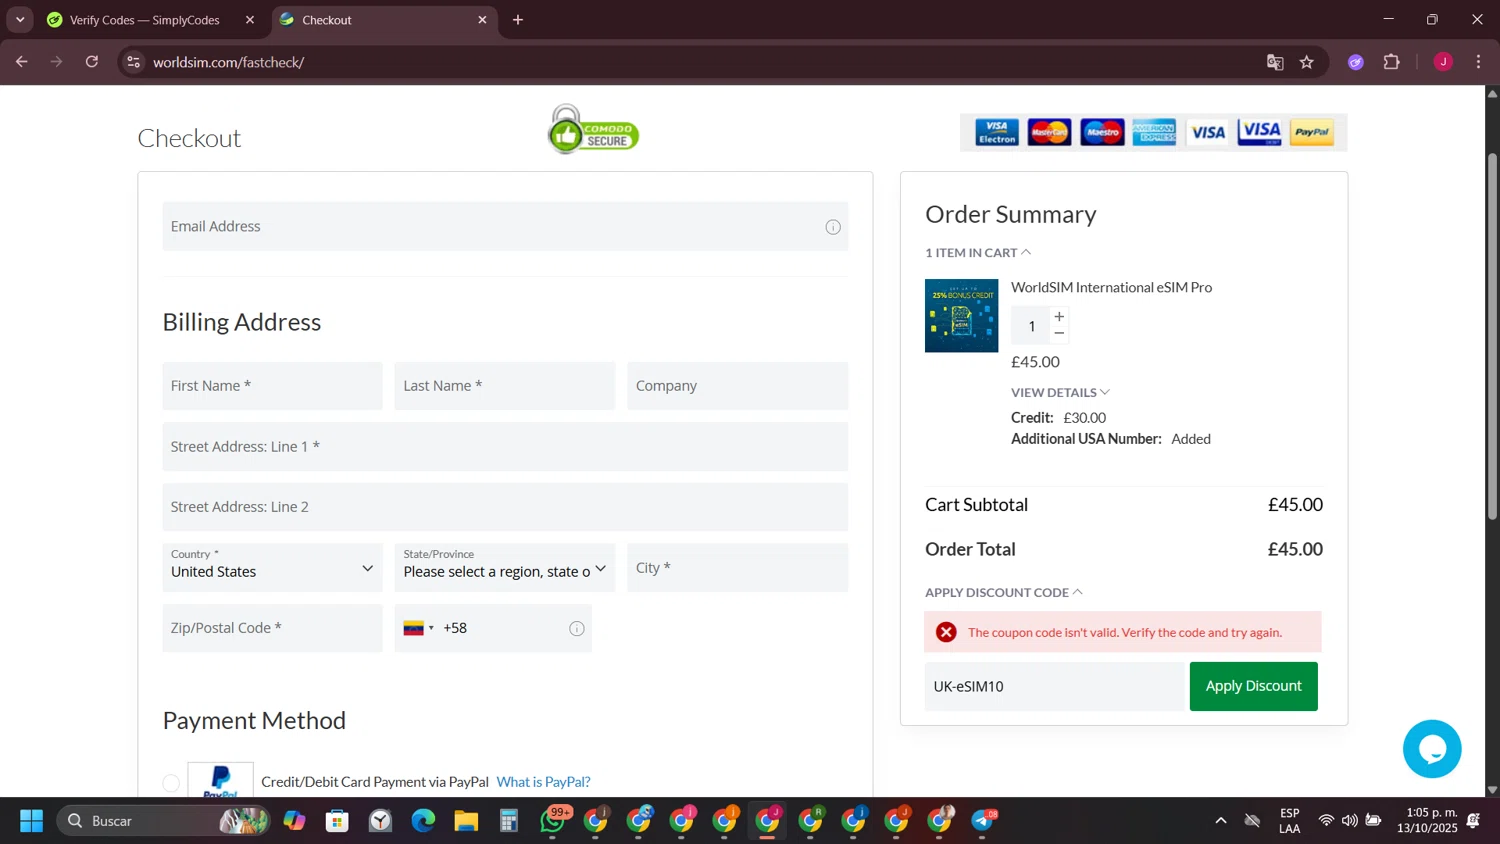Open the browser extensions puzzle icon
1500x844 pixels.
[1392, 62]
